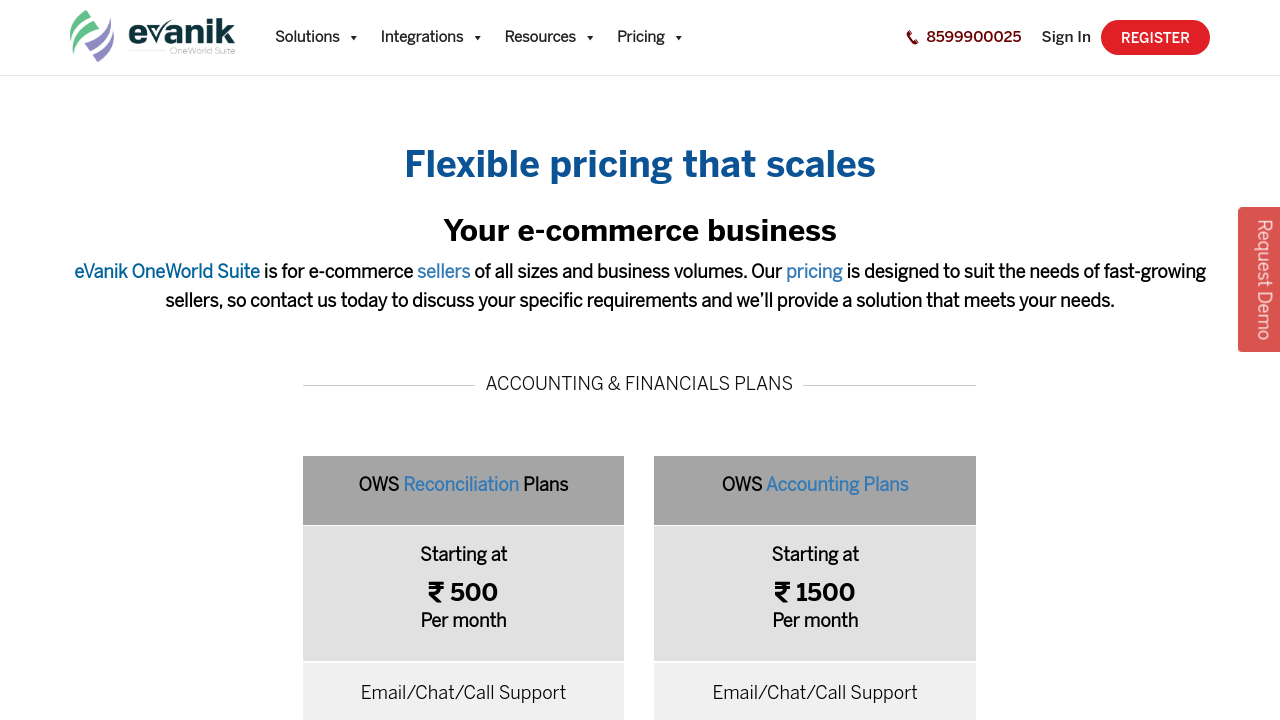
Task: Expand the Solutions dropdown arrow
Action: click(353, 38)
